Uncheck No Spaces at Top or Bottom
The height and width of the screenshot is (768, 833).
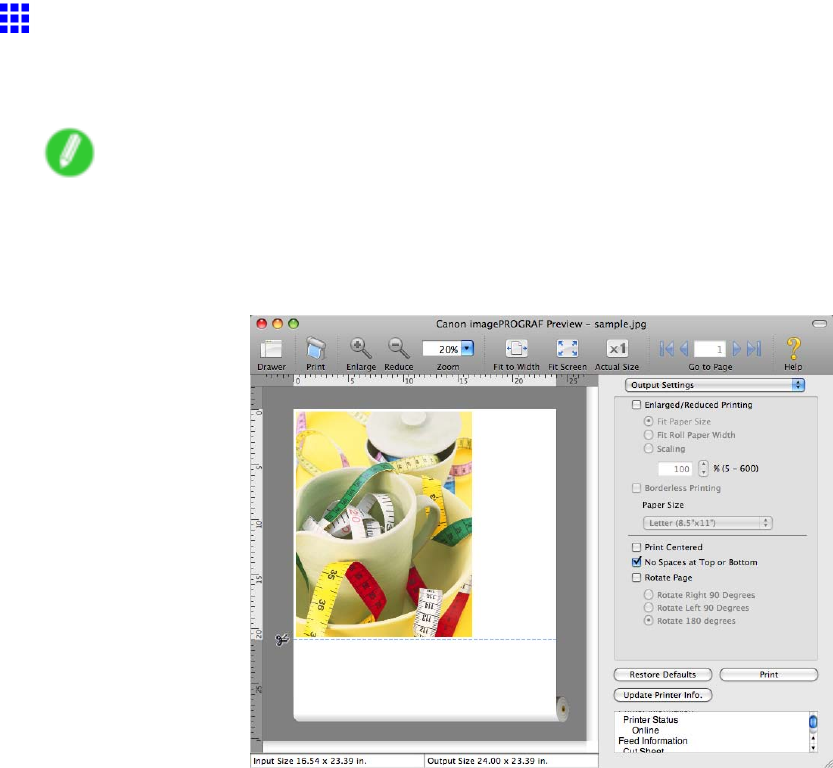[636, 562]
